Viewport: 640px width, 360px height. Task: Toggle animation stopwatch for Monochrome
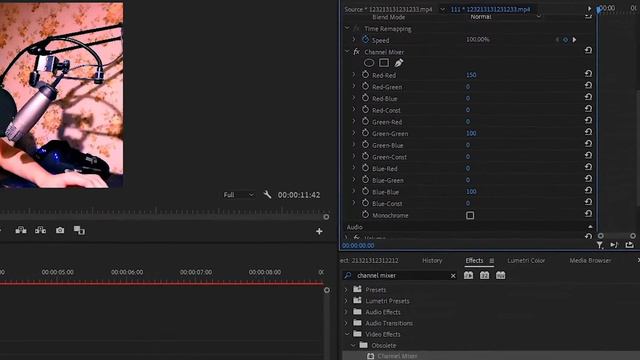[365, 215]
